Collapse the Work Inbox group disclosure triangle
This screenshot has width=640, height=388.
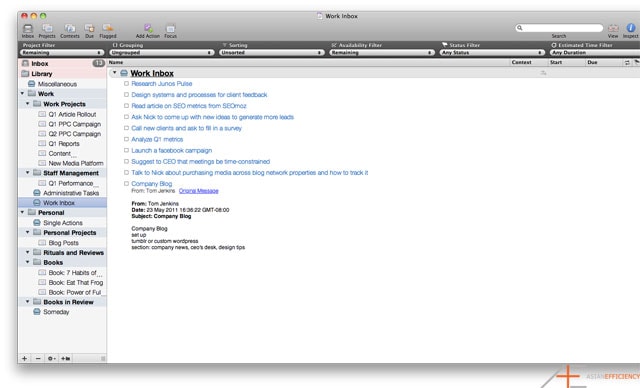115,73
